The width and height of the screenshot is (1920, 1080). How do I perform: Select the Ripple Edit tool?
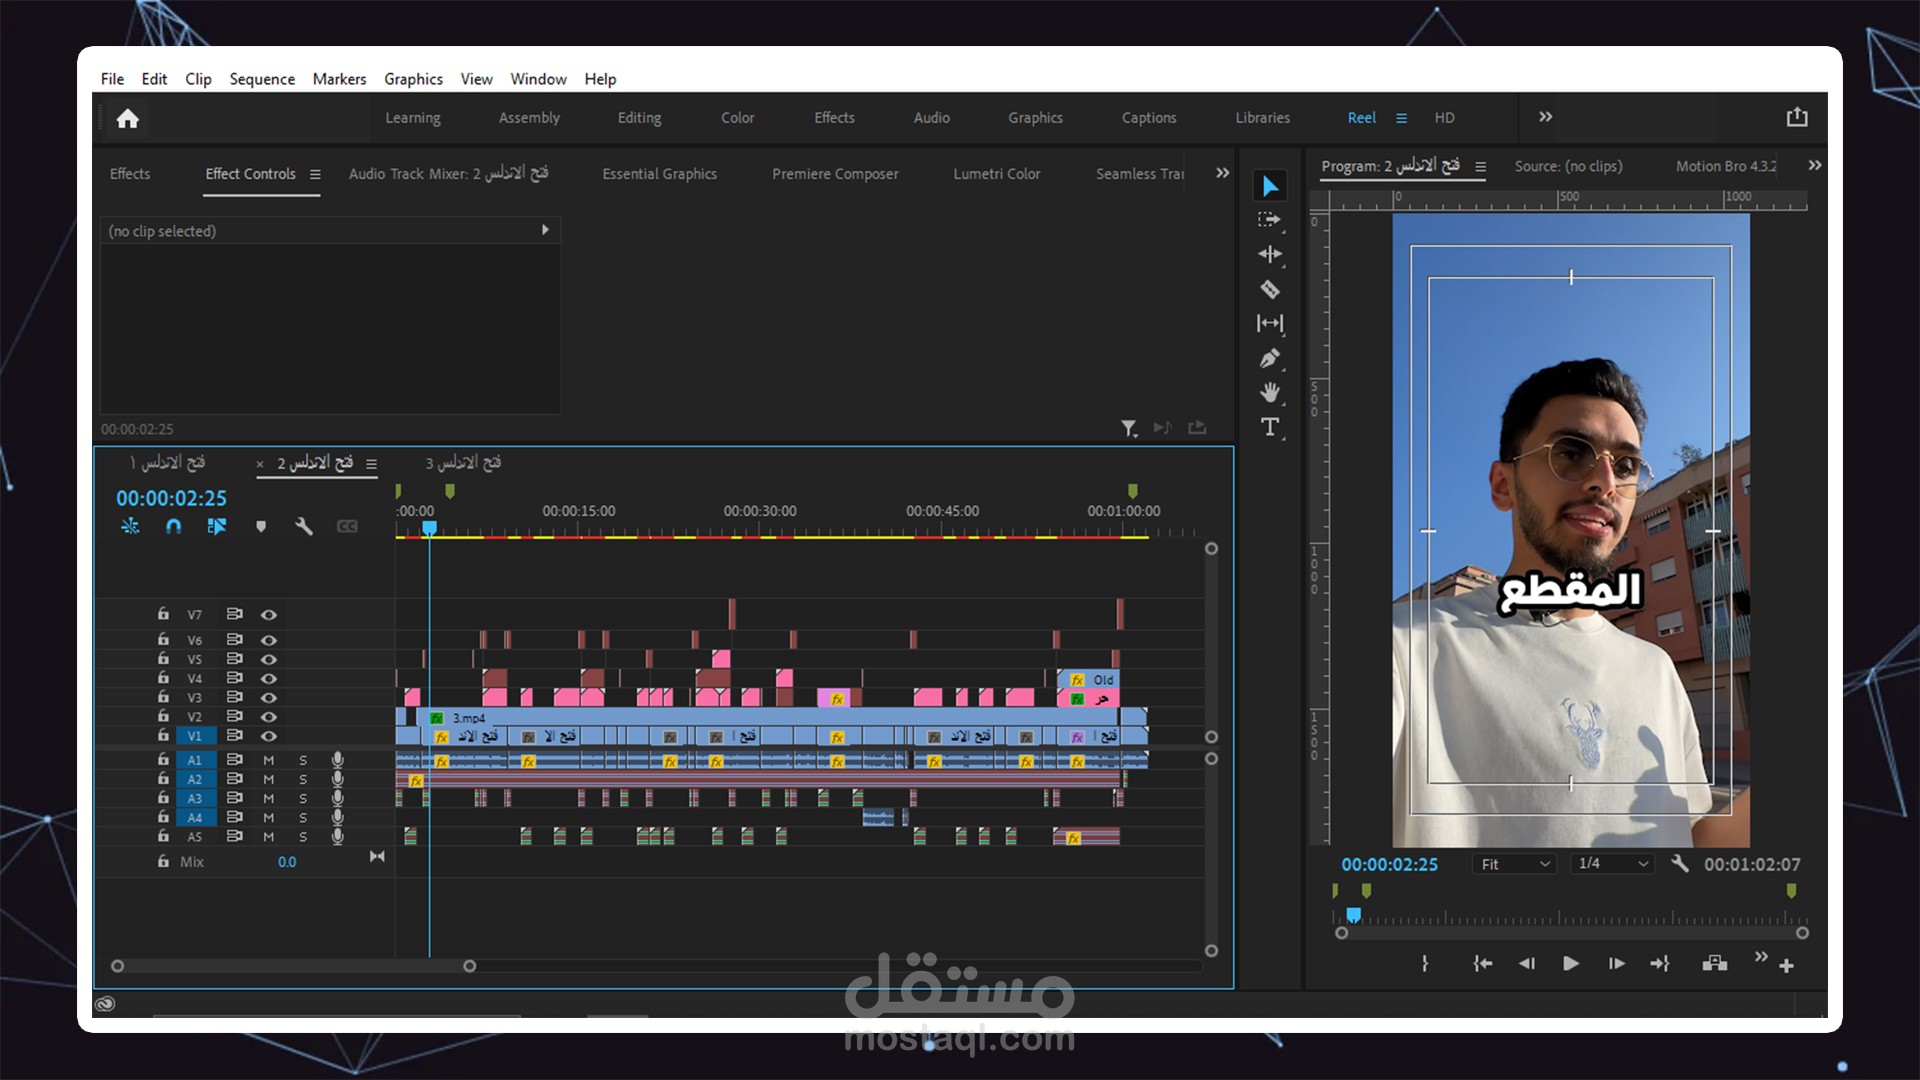pos(1270,255)
